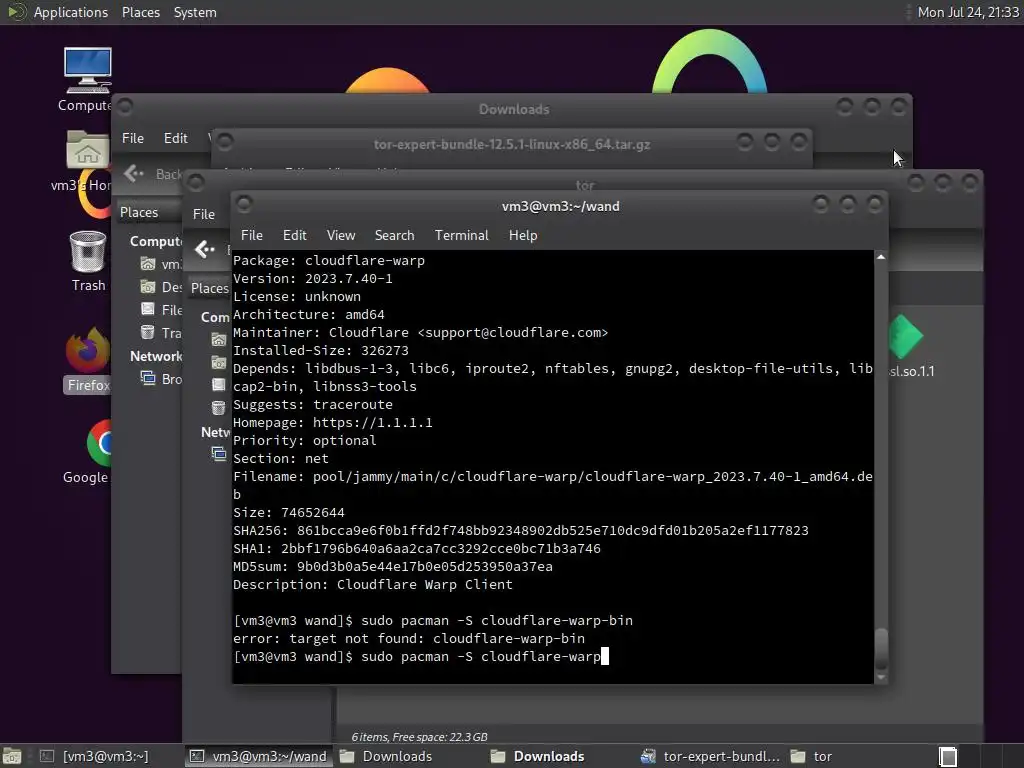Click the vm3 home icon in Downloads sidebar
The image size is (1024, 768).
click(148, 264)
